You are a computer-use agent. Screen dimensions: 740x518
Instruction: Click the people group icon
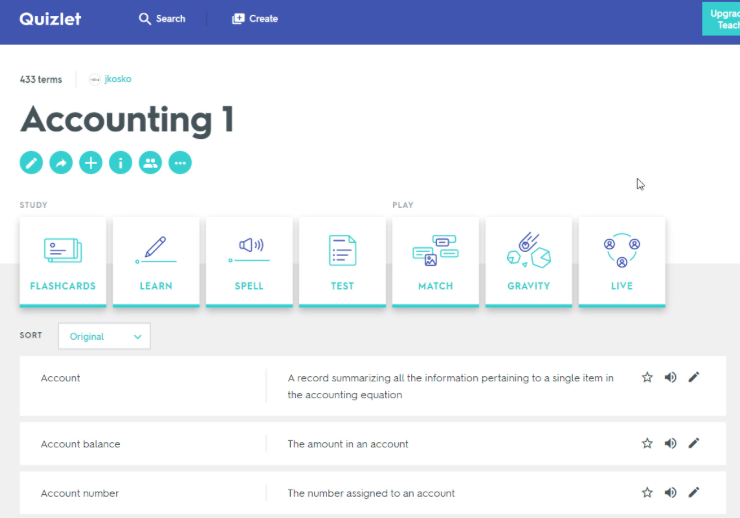pos(150,162)
